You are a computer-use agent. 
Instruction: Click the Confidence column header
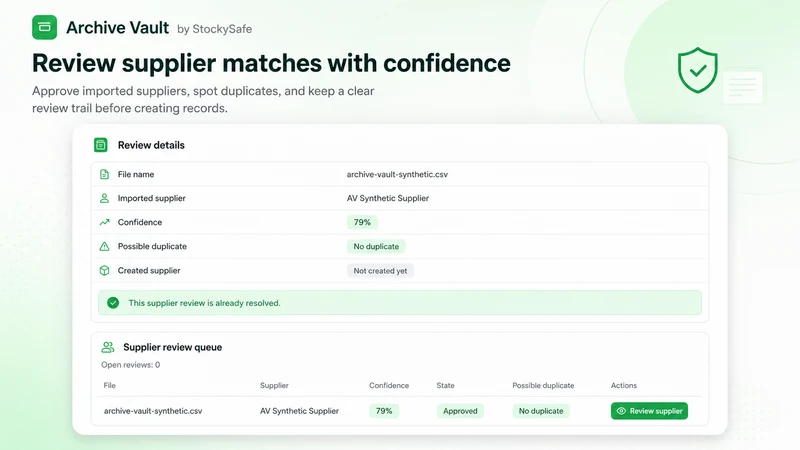point(389,386)
